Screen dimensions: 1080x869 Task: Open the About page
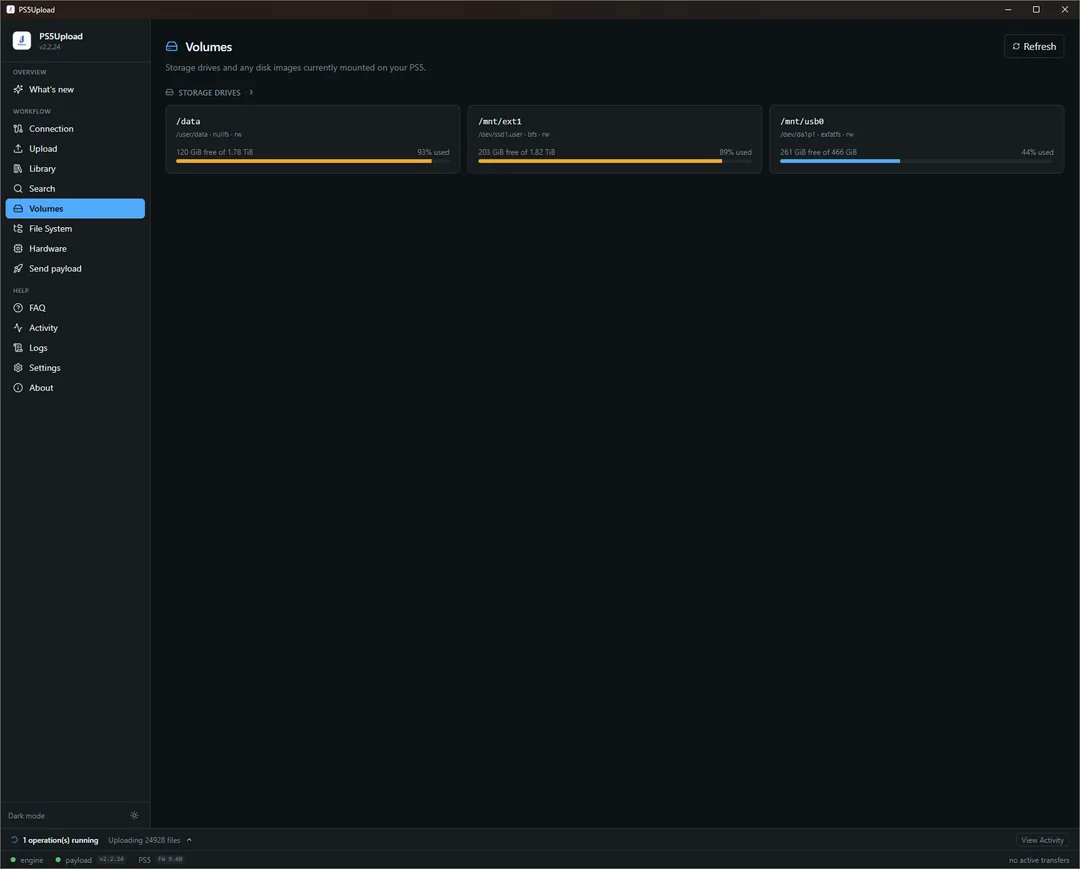tap(75, 388)
